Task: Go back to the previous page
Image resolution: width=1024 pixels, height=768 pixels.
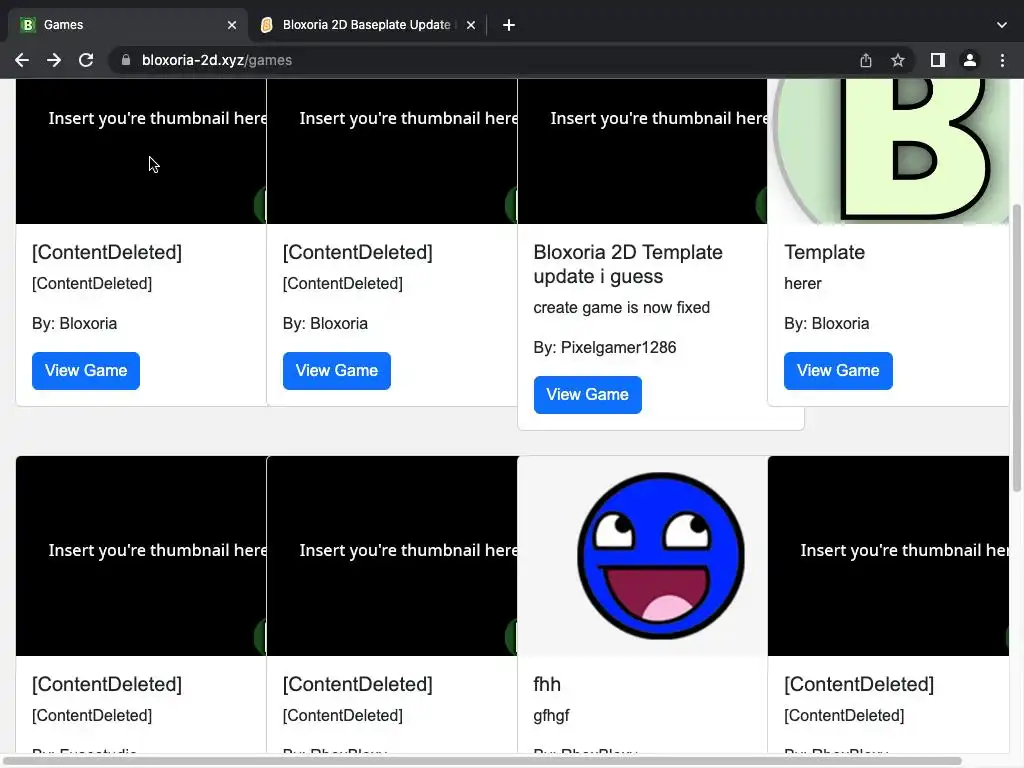Action: 22,60
